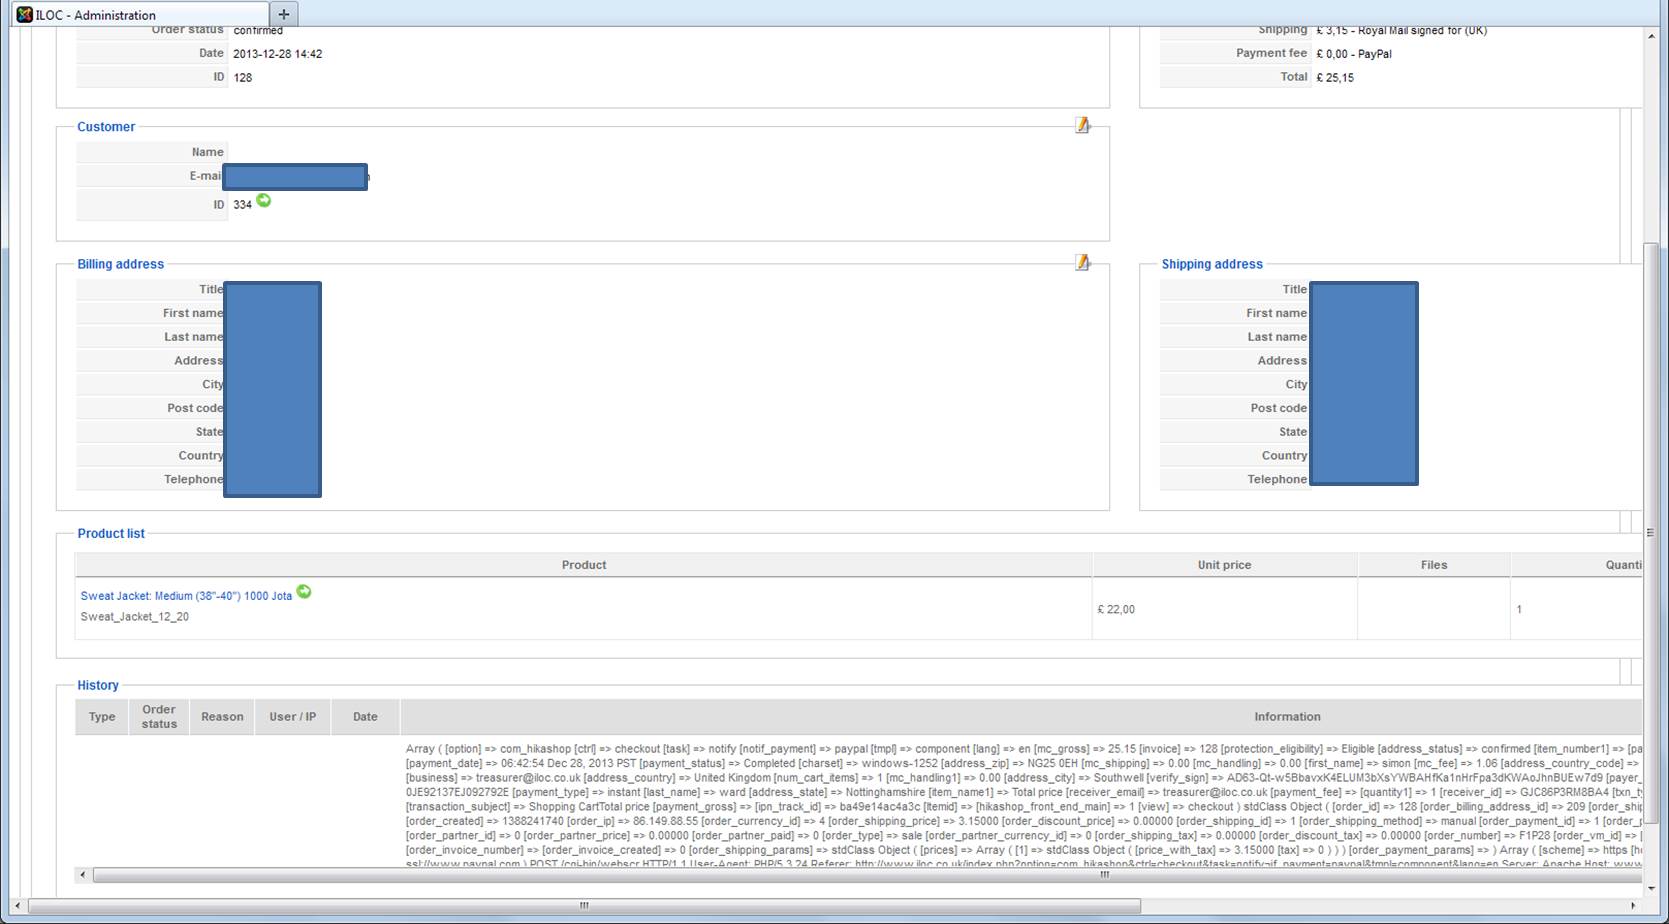This screenshot has width=1669, height=924.
Task: Click the Customer section heading
Action: click(x=106, y=127)
